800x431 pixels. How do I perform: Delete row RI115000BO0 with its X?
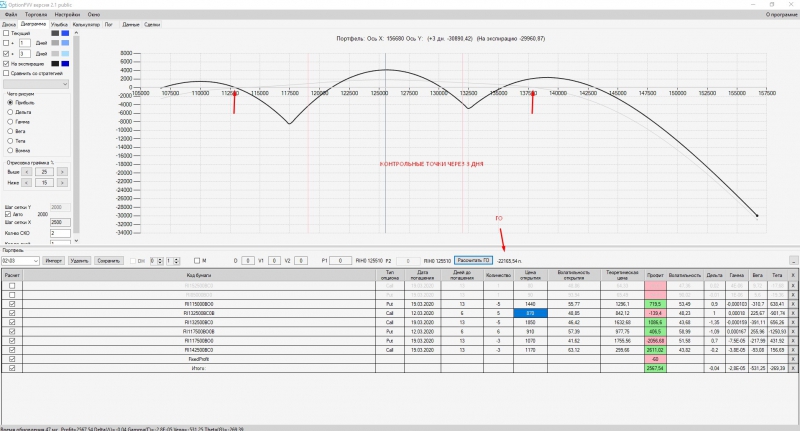coord(793,304)
